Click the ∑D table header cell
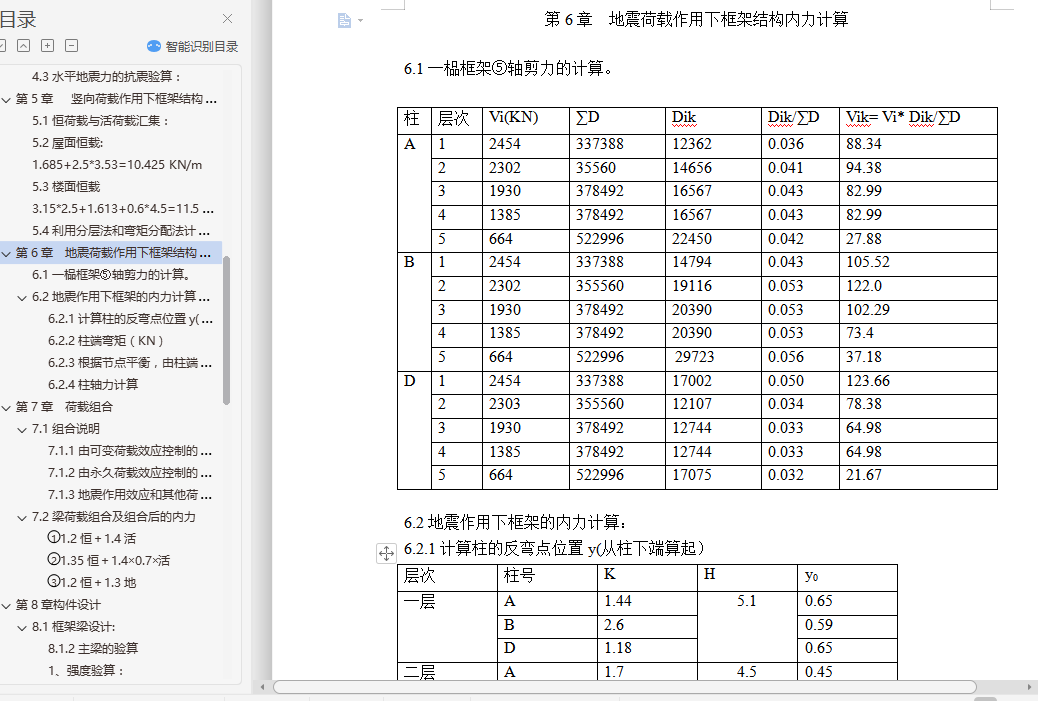 [x=617, y=120]
